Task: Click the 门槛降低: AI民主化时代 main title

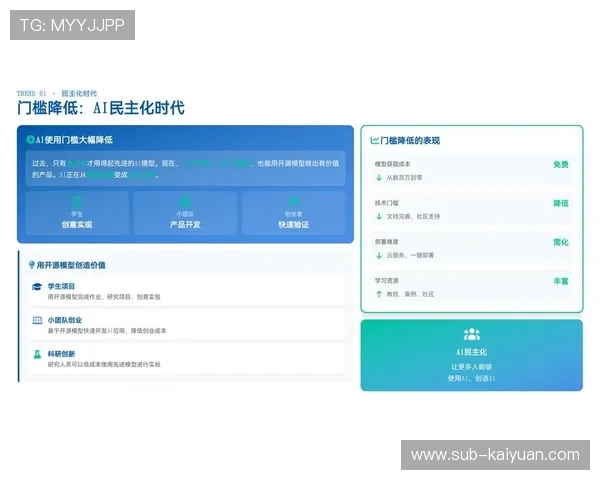Action: click(101, 108)
